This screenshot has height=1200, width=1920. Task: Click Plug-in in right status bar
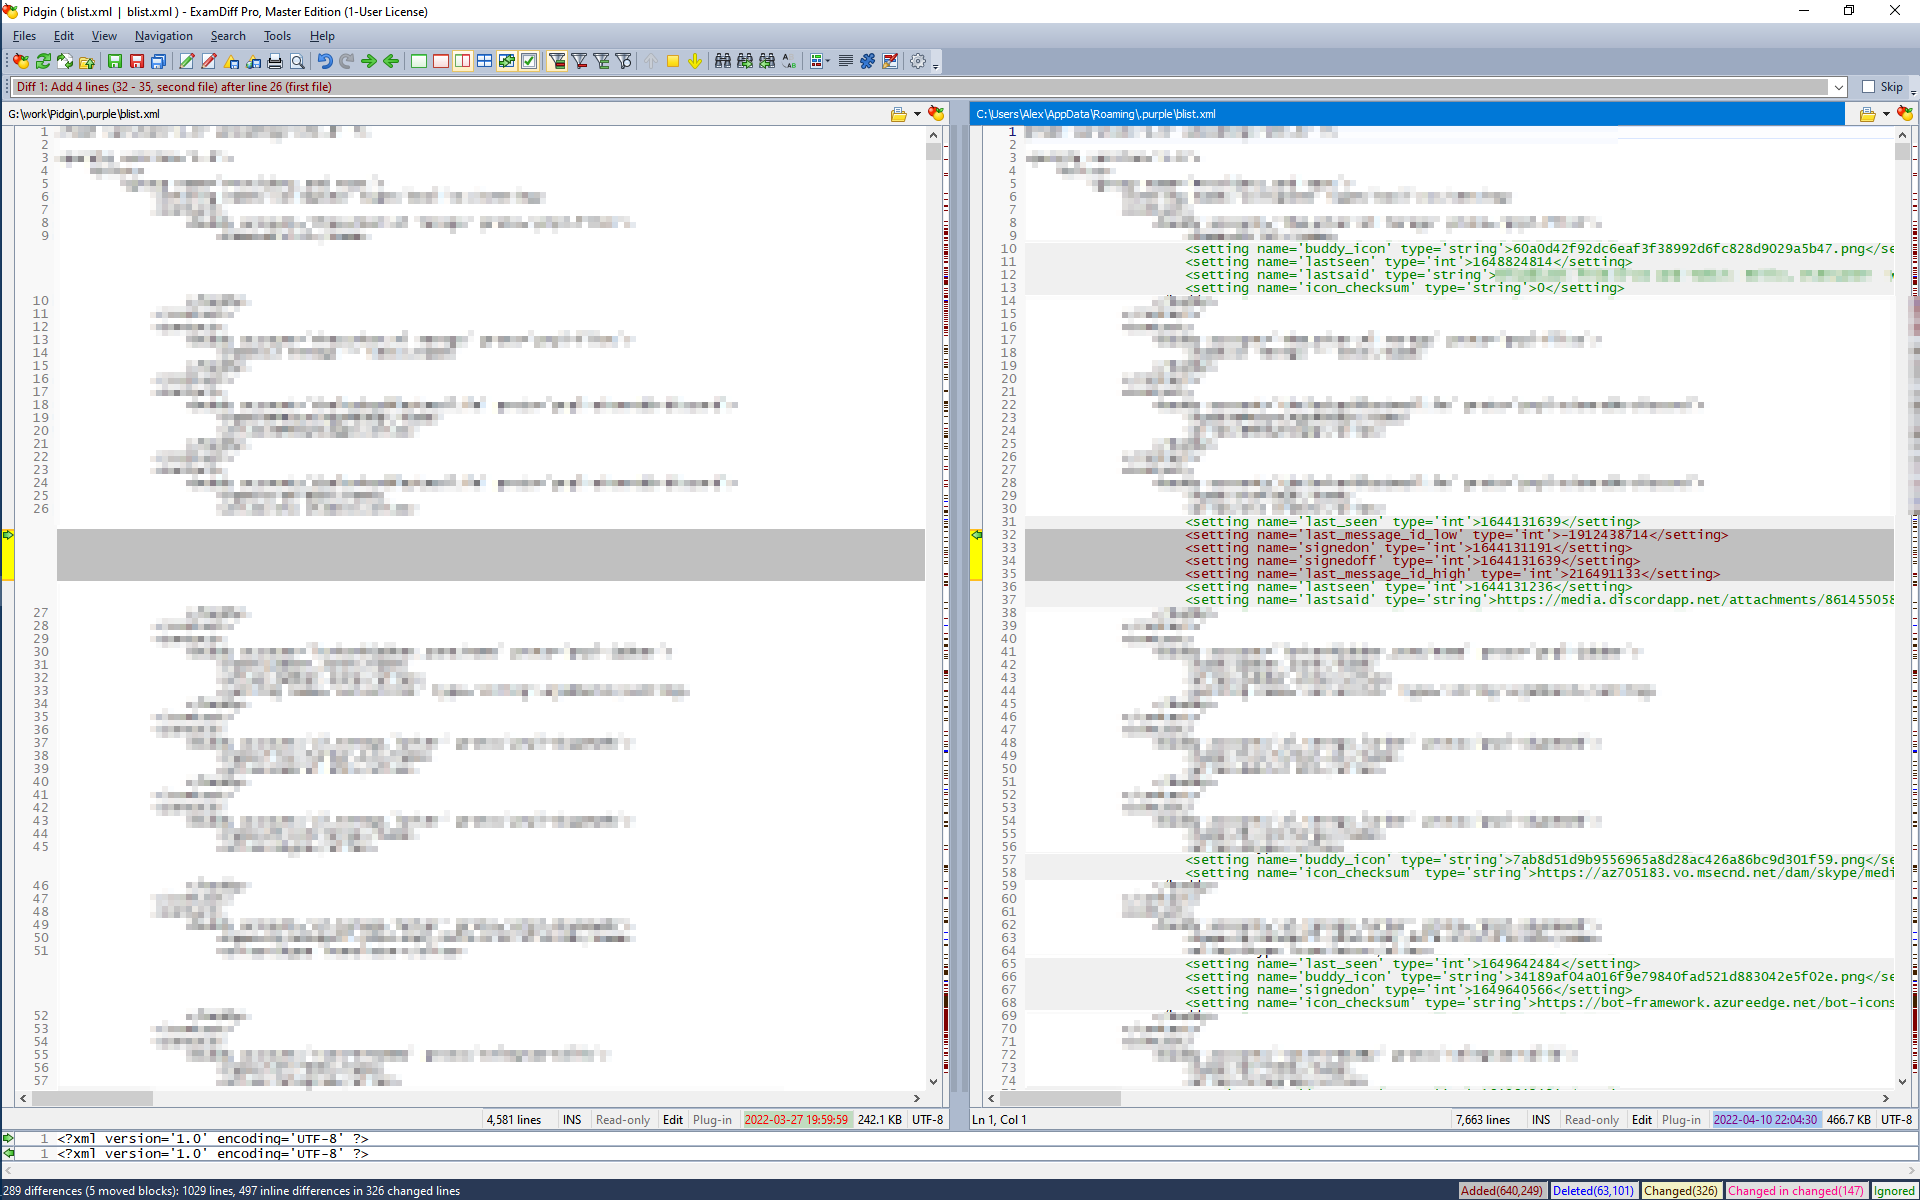pyautogui.click(x=1681, y=1120)
